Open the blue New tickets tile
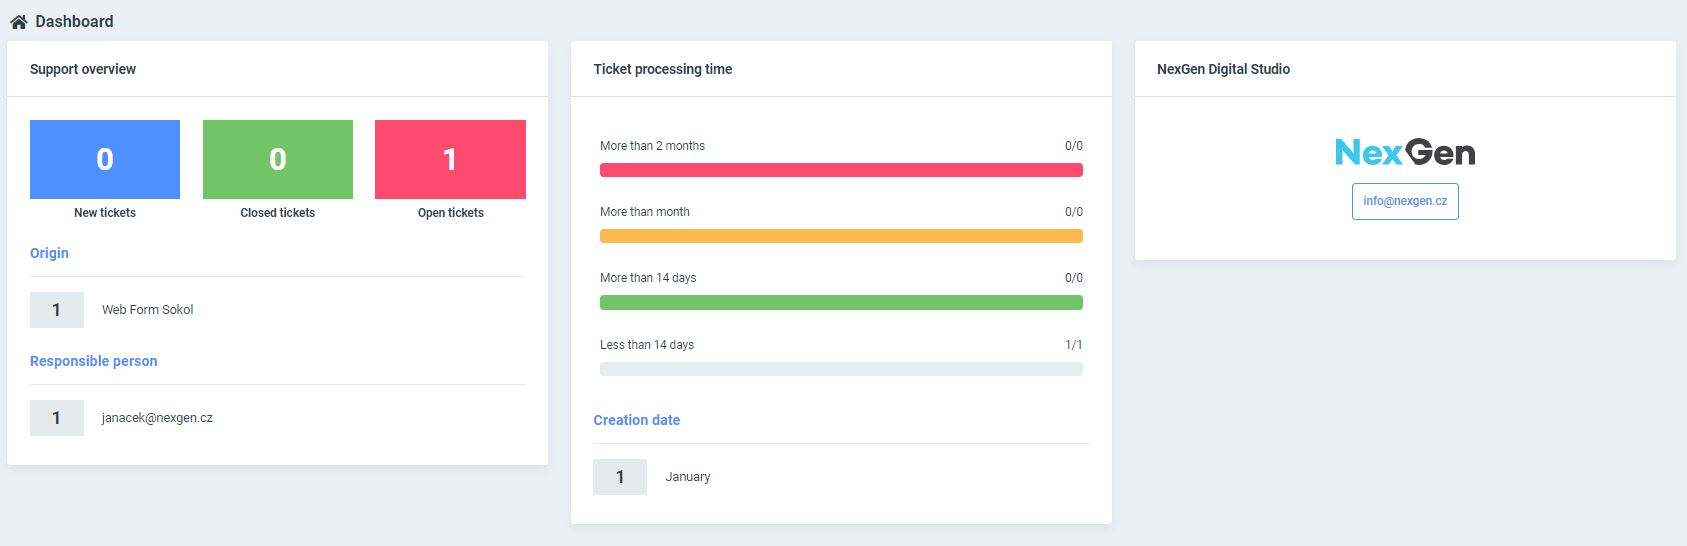This screenshot has height=546, width=1687. (105, 159)
